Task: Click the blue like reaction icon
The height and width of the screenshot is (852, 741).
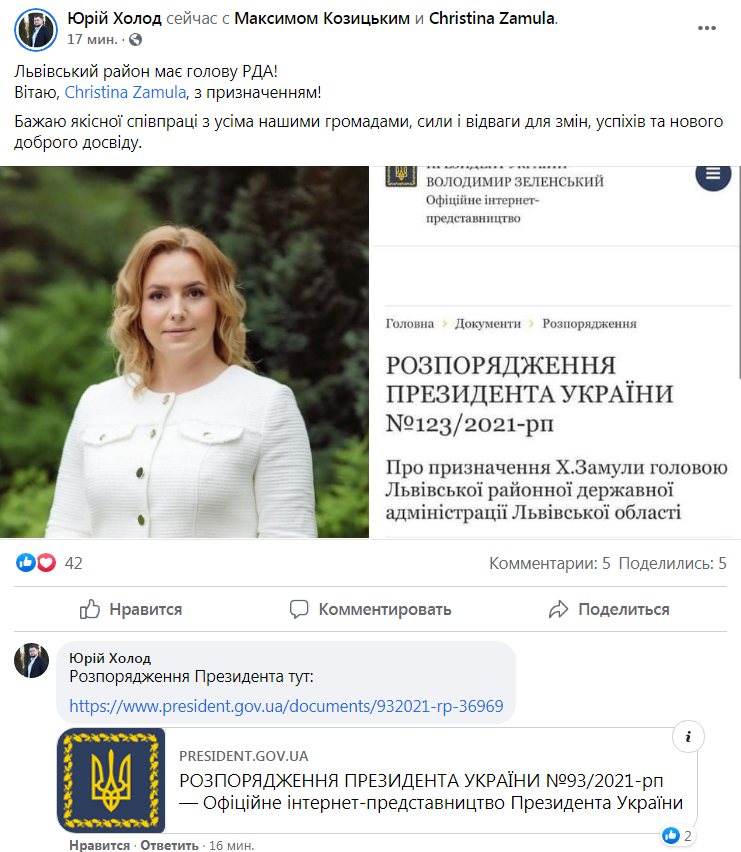Action: 26,562
